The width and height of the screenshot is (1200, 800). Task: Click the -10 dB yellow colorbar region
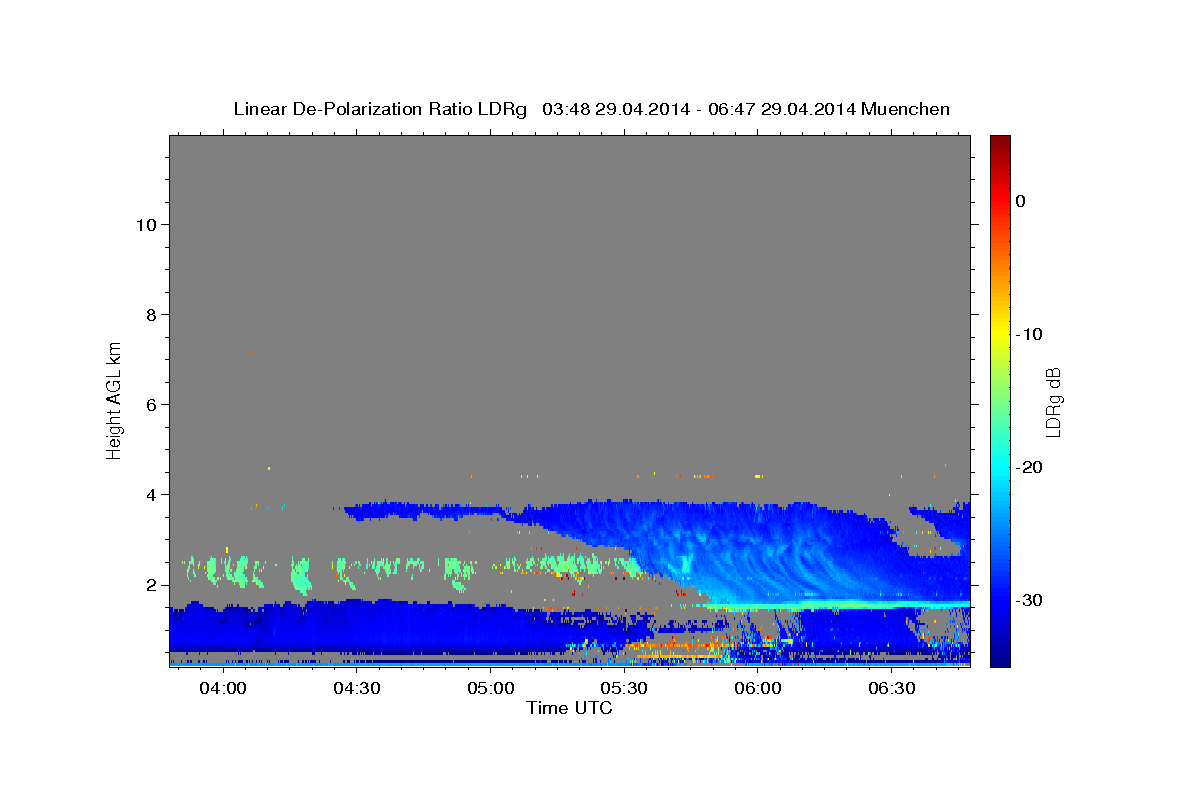1000,334
